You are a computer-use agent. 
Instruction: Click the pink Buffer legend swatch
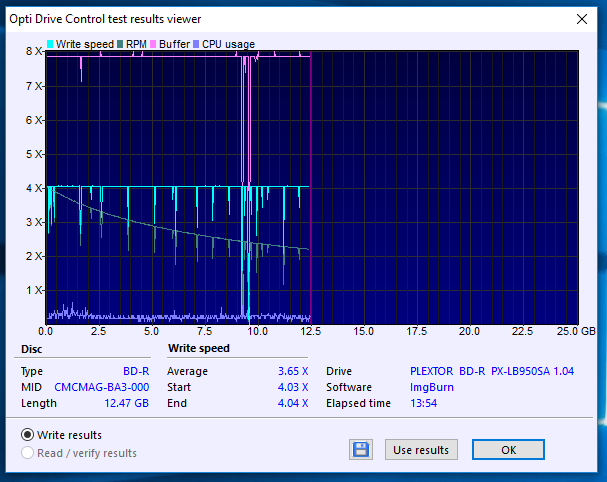[153, 44]
